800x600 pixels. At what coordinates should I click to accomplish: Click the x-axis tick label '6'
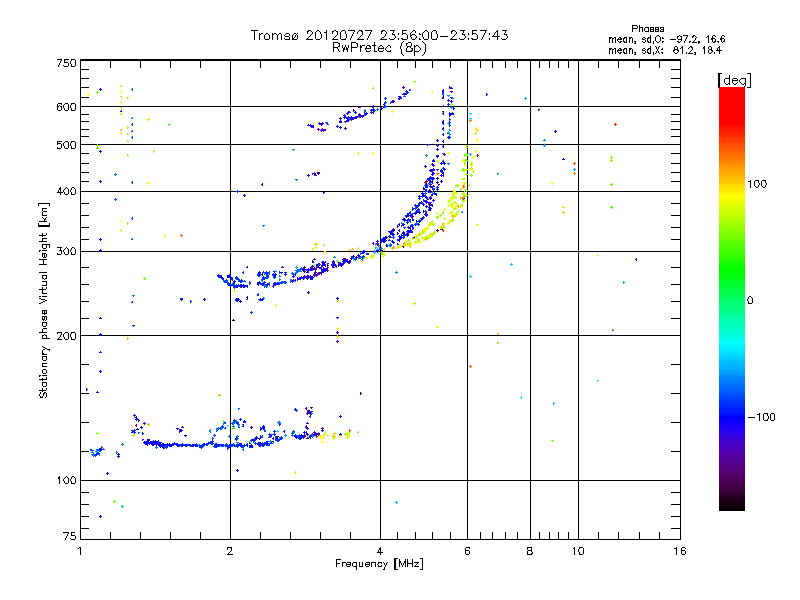click(467, 551)
